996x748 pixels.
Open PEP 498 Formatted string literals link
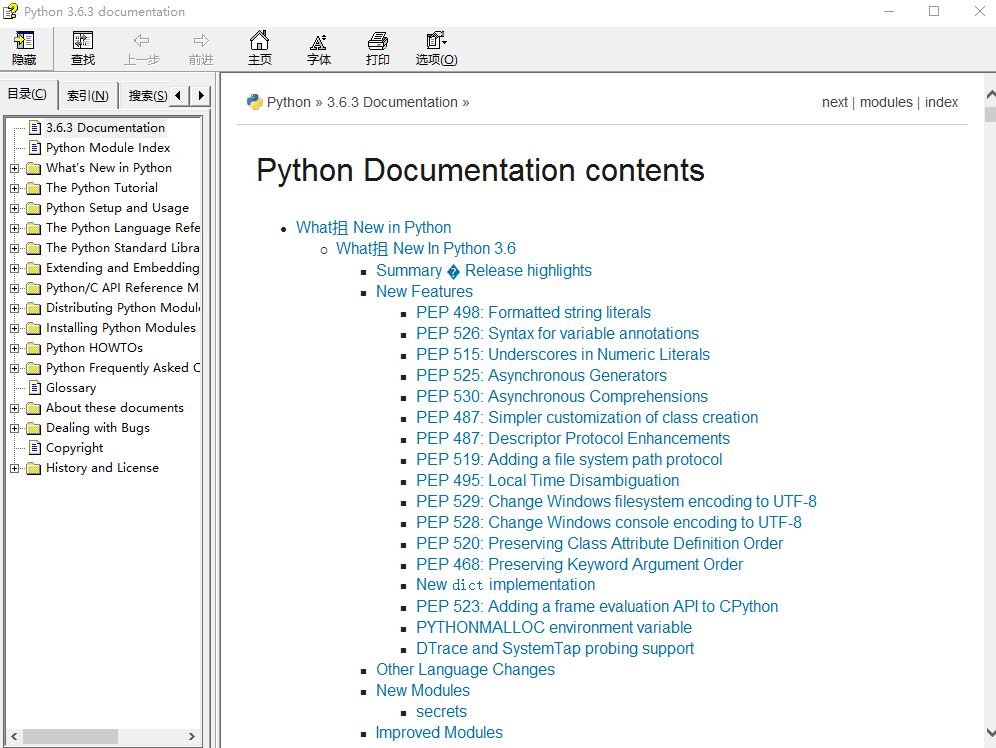[x=533, y=313]
